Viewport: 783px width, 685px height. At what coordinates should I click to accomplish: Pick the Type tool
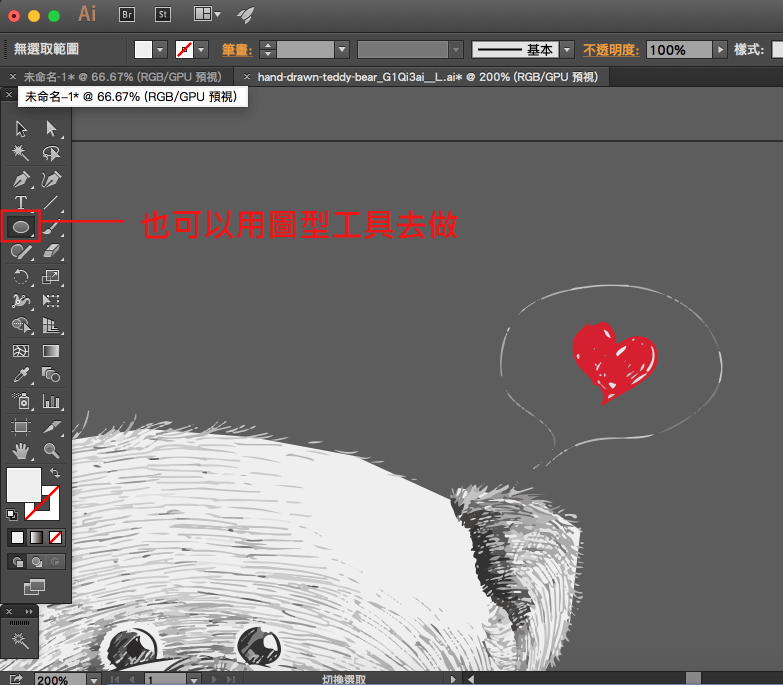click(x=21, y=203)
